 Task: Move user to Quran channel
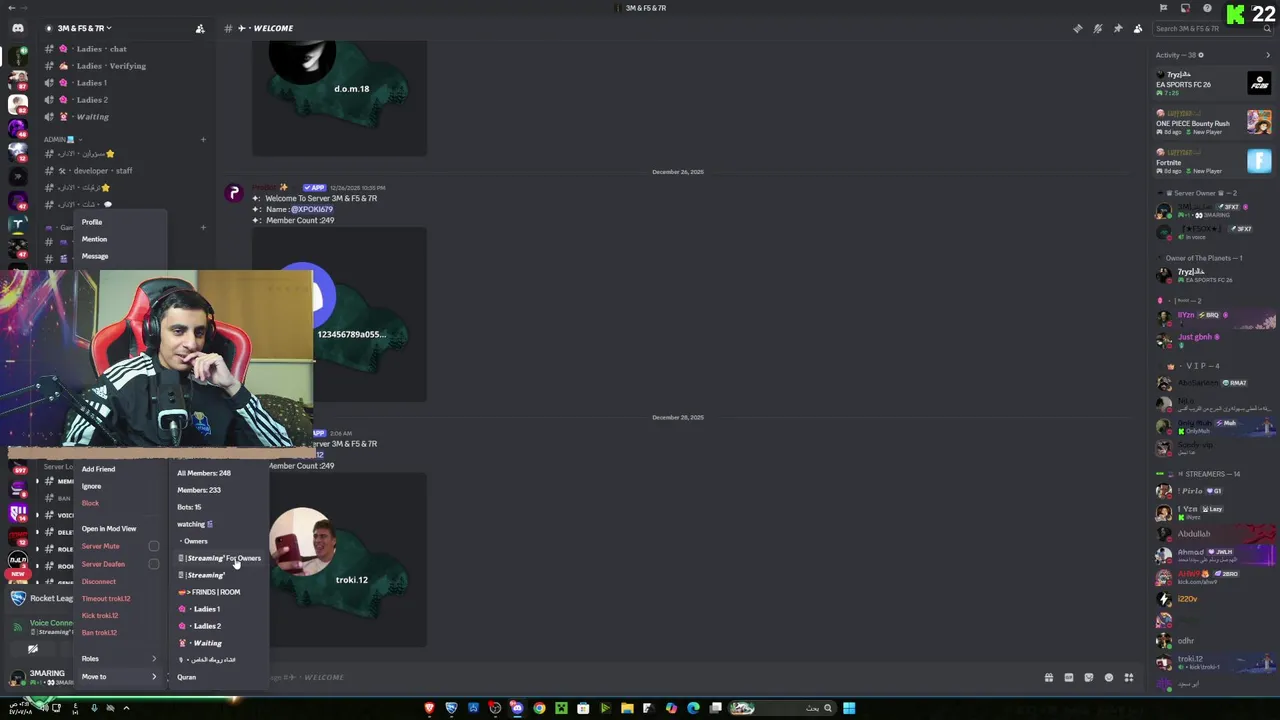click(x=187, y=677)
